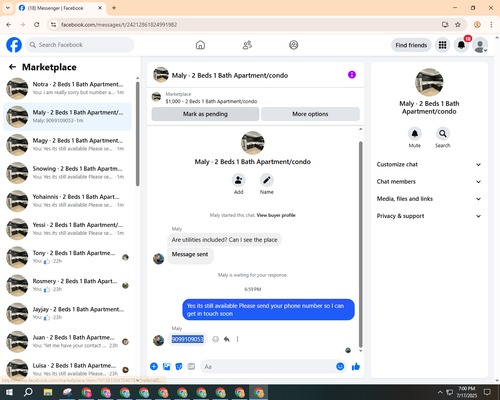Screen dimensions: 500x400
Task: Click the apartment photo in right panel
Action: [x=429, y=82]
